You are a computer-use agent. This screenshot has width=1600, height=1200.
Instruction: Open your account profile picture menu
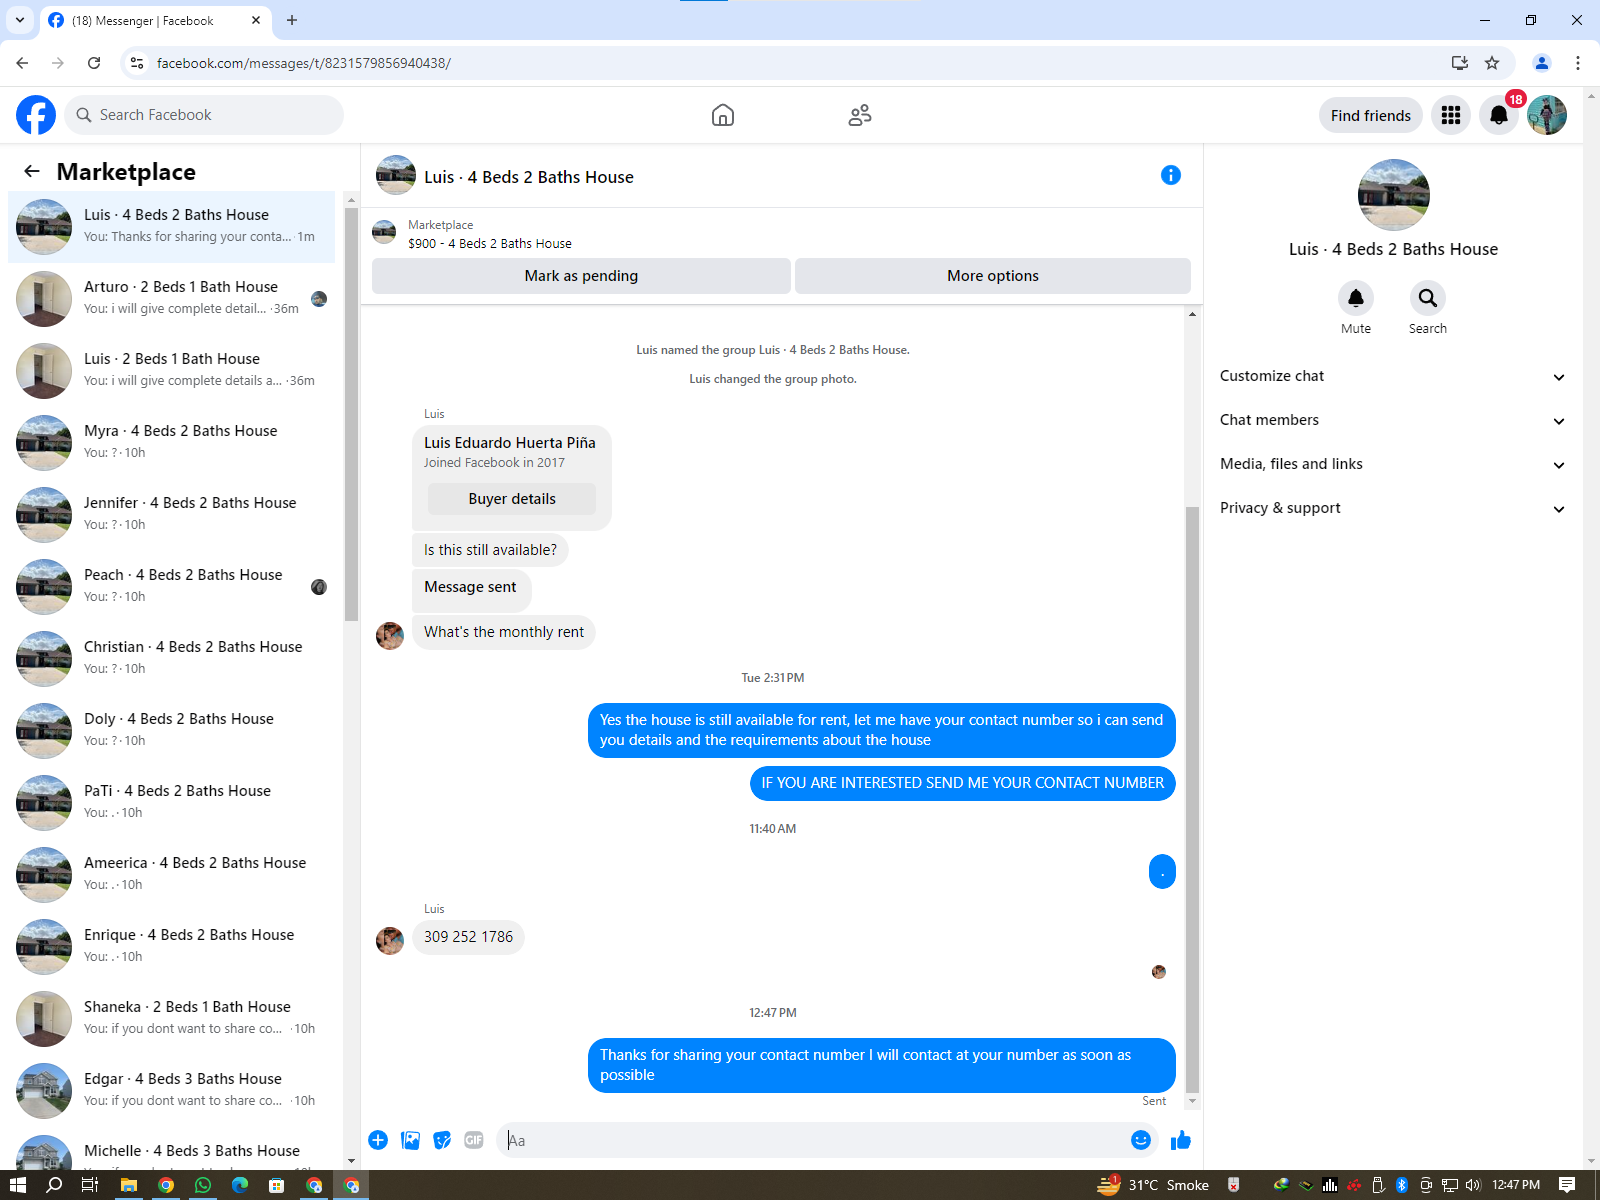(1547, 115)
